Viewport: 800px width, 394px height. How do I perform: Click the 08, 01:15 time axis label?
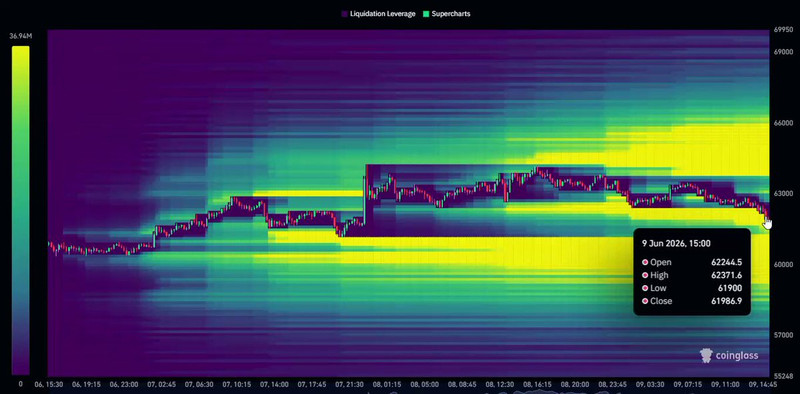pyautogui.click(x=387, y=384)
